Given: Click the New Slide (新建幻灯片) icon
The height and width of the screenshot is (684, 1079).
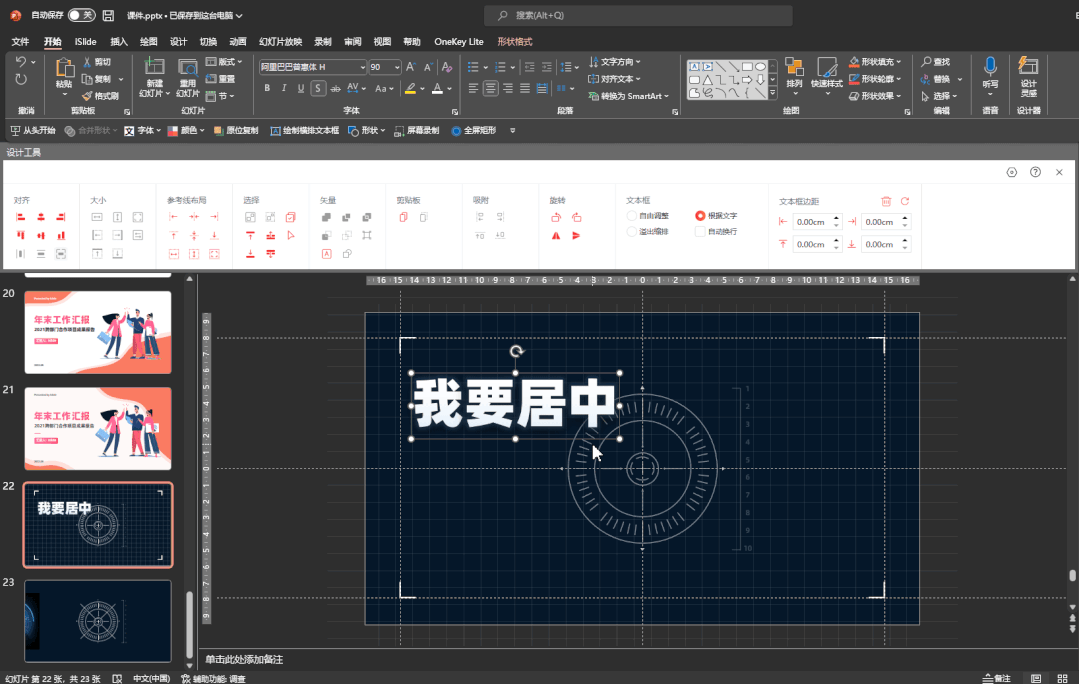Looking at the screenshot, I should (x=154, y=68).
